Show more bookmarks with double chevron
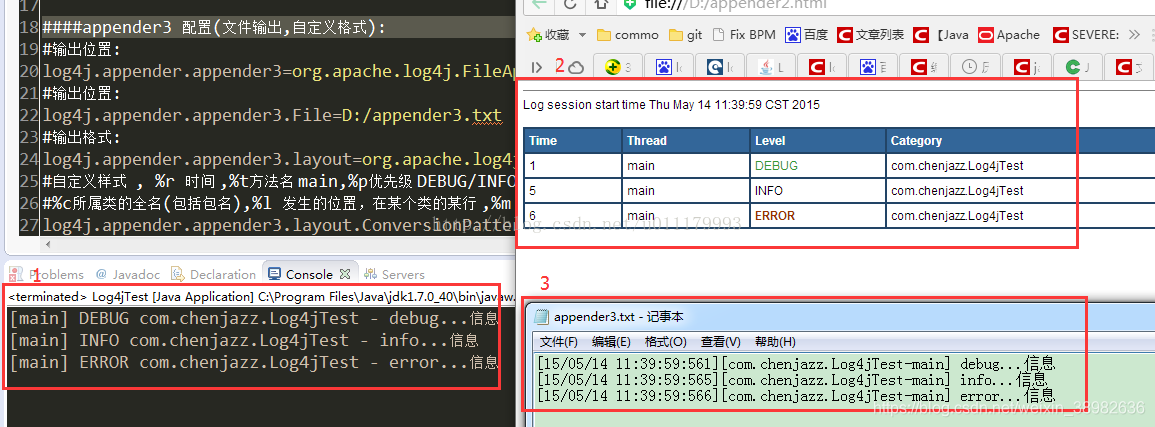The height and width of the screenshot is (427, 1155). [x=1135, y=35]
